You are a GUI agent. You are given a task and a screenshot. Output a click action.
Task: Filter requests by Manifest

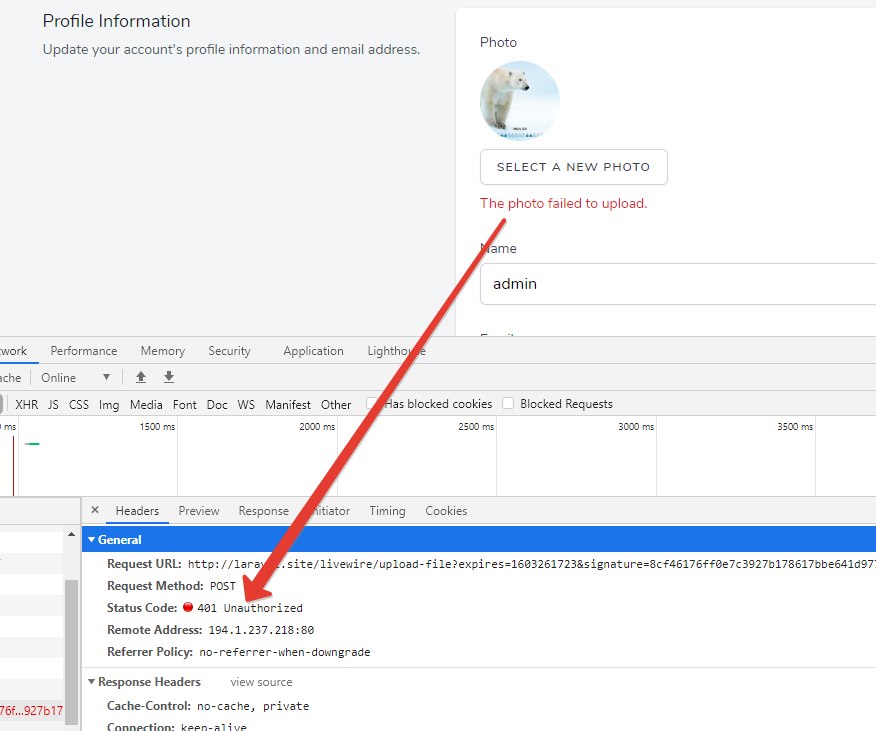(288, 405)
